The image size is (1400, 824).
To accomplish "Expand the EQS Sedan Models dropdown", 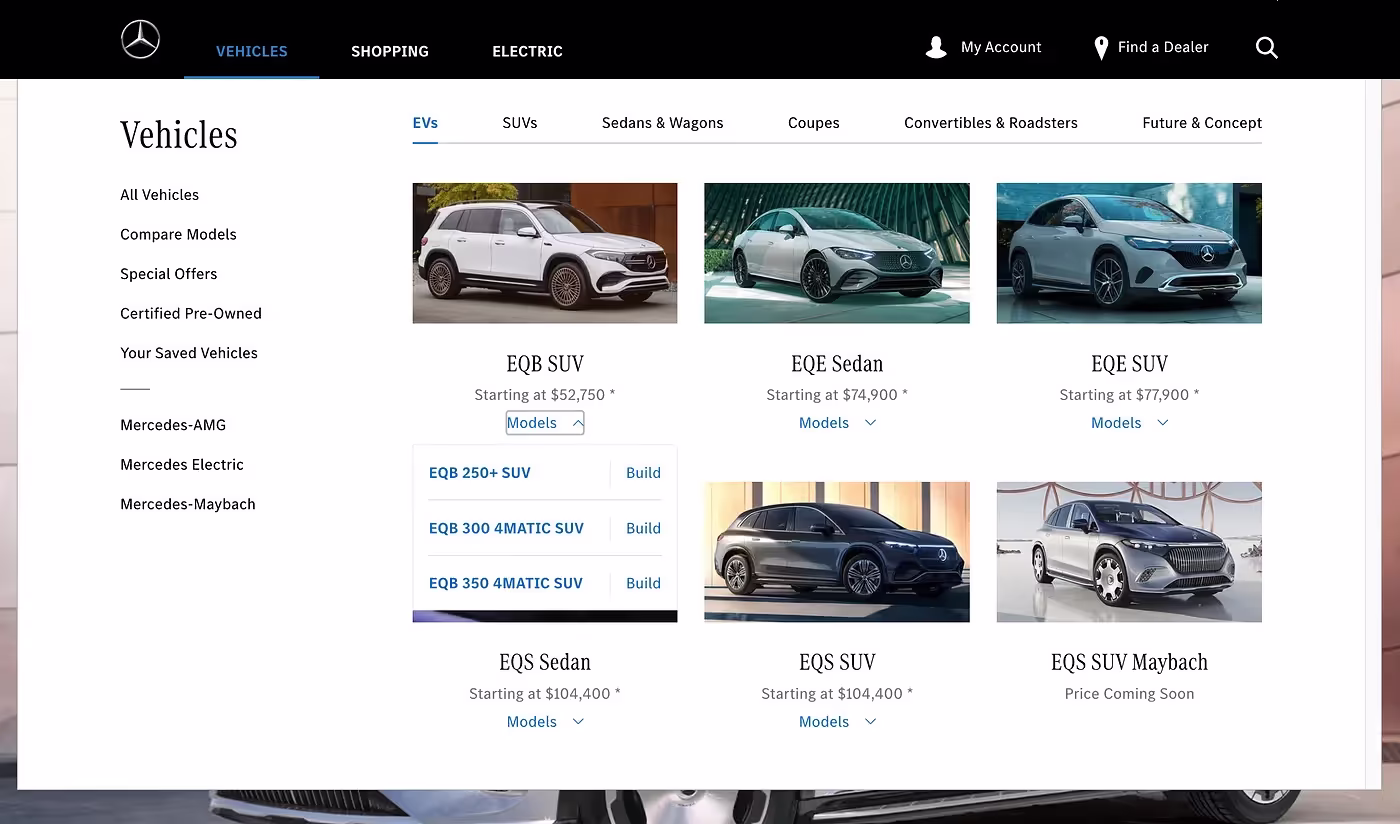I will click(544, 722).
